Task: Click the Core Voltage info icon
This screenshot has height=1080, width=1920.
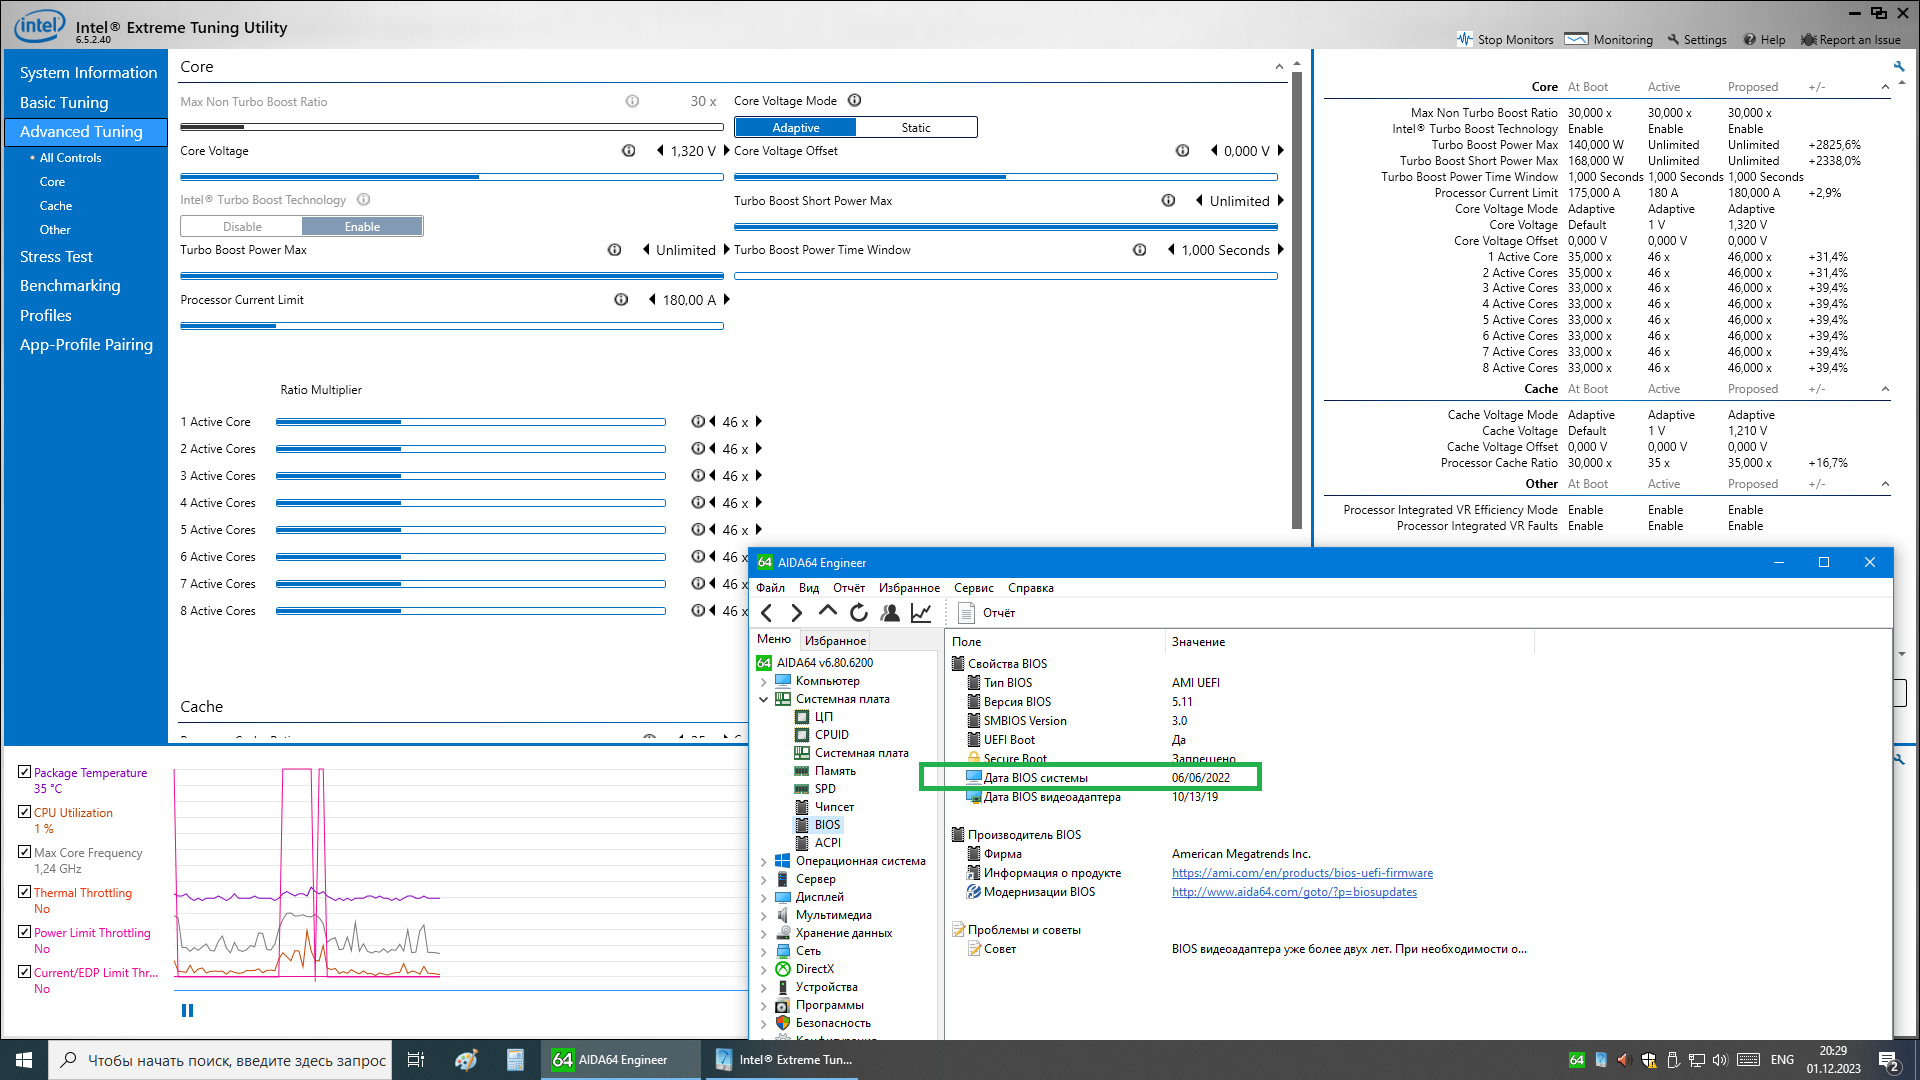Action: [628, 151]
